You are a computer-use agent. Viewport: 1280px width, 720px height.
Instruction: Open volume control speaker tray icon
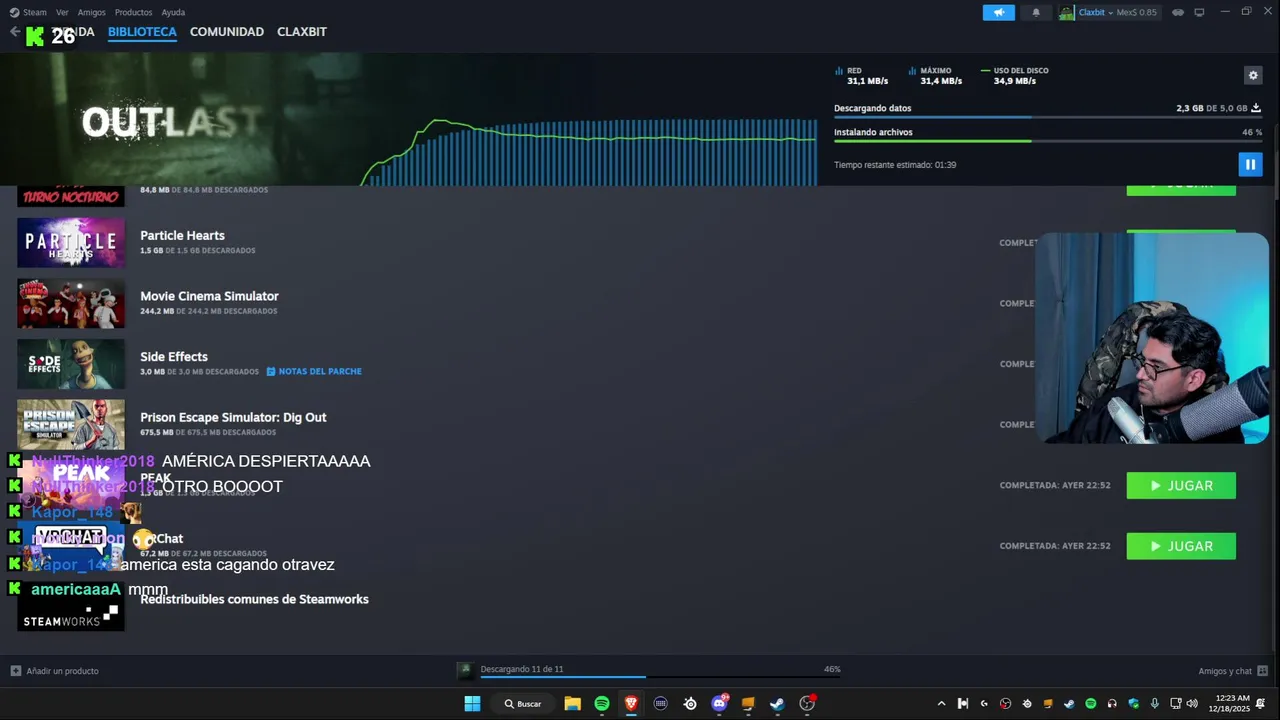pyautogui.click(x=1192, y=704)
